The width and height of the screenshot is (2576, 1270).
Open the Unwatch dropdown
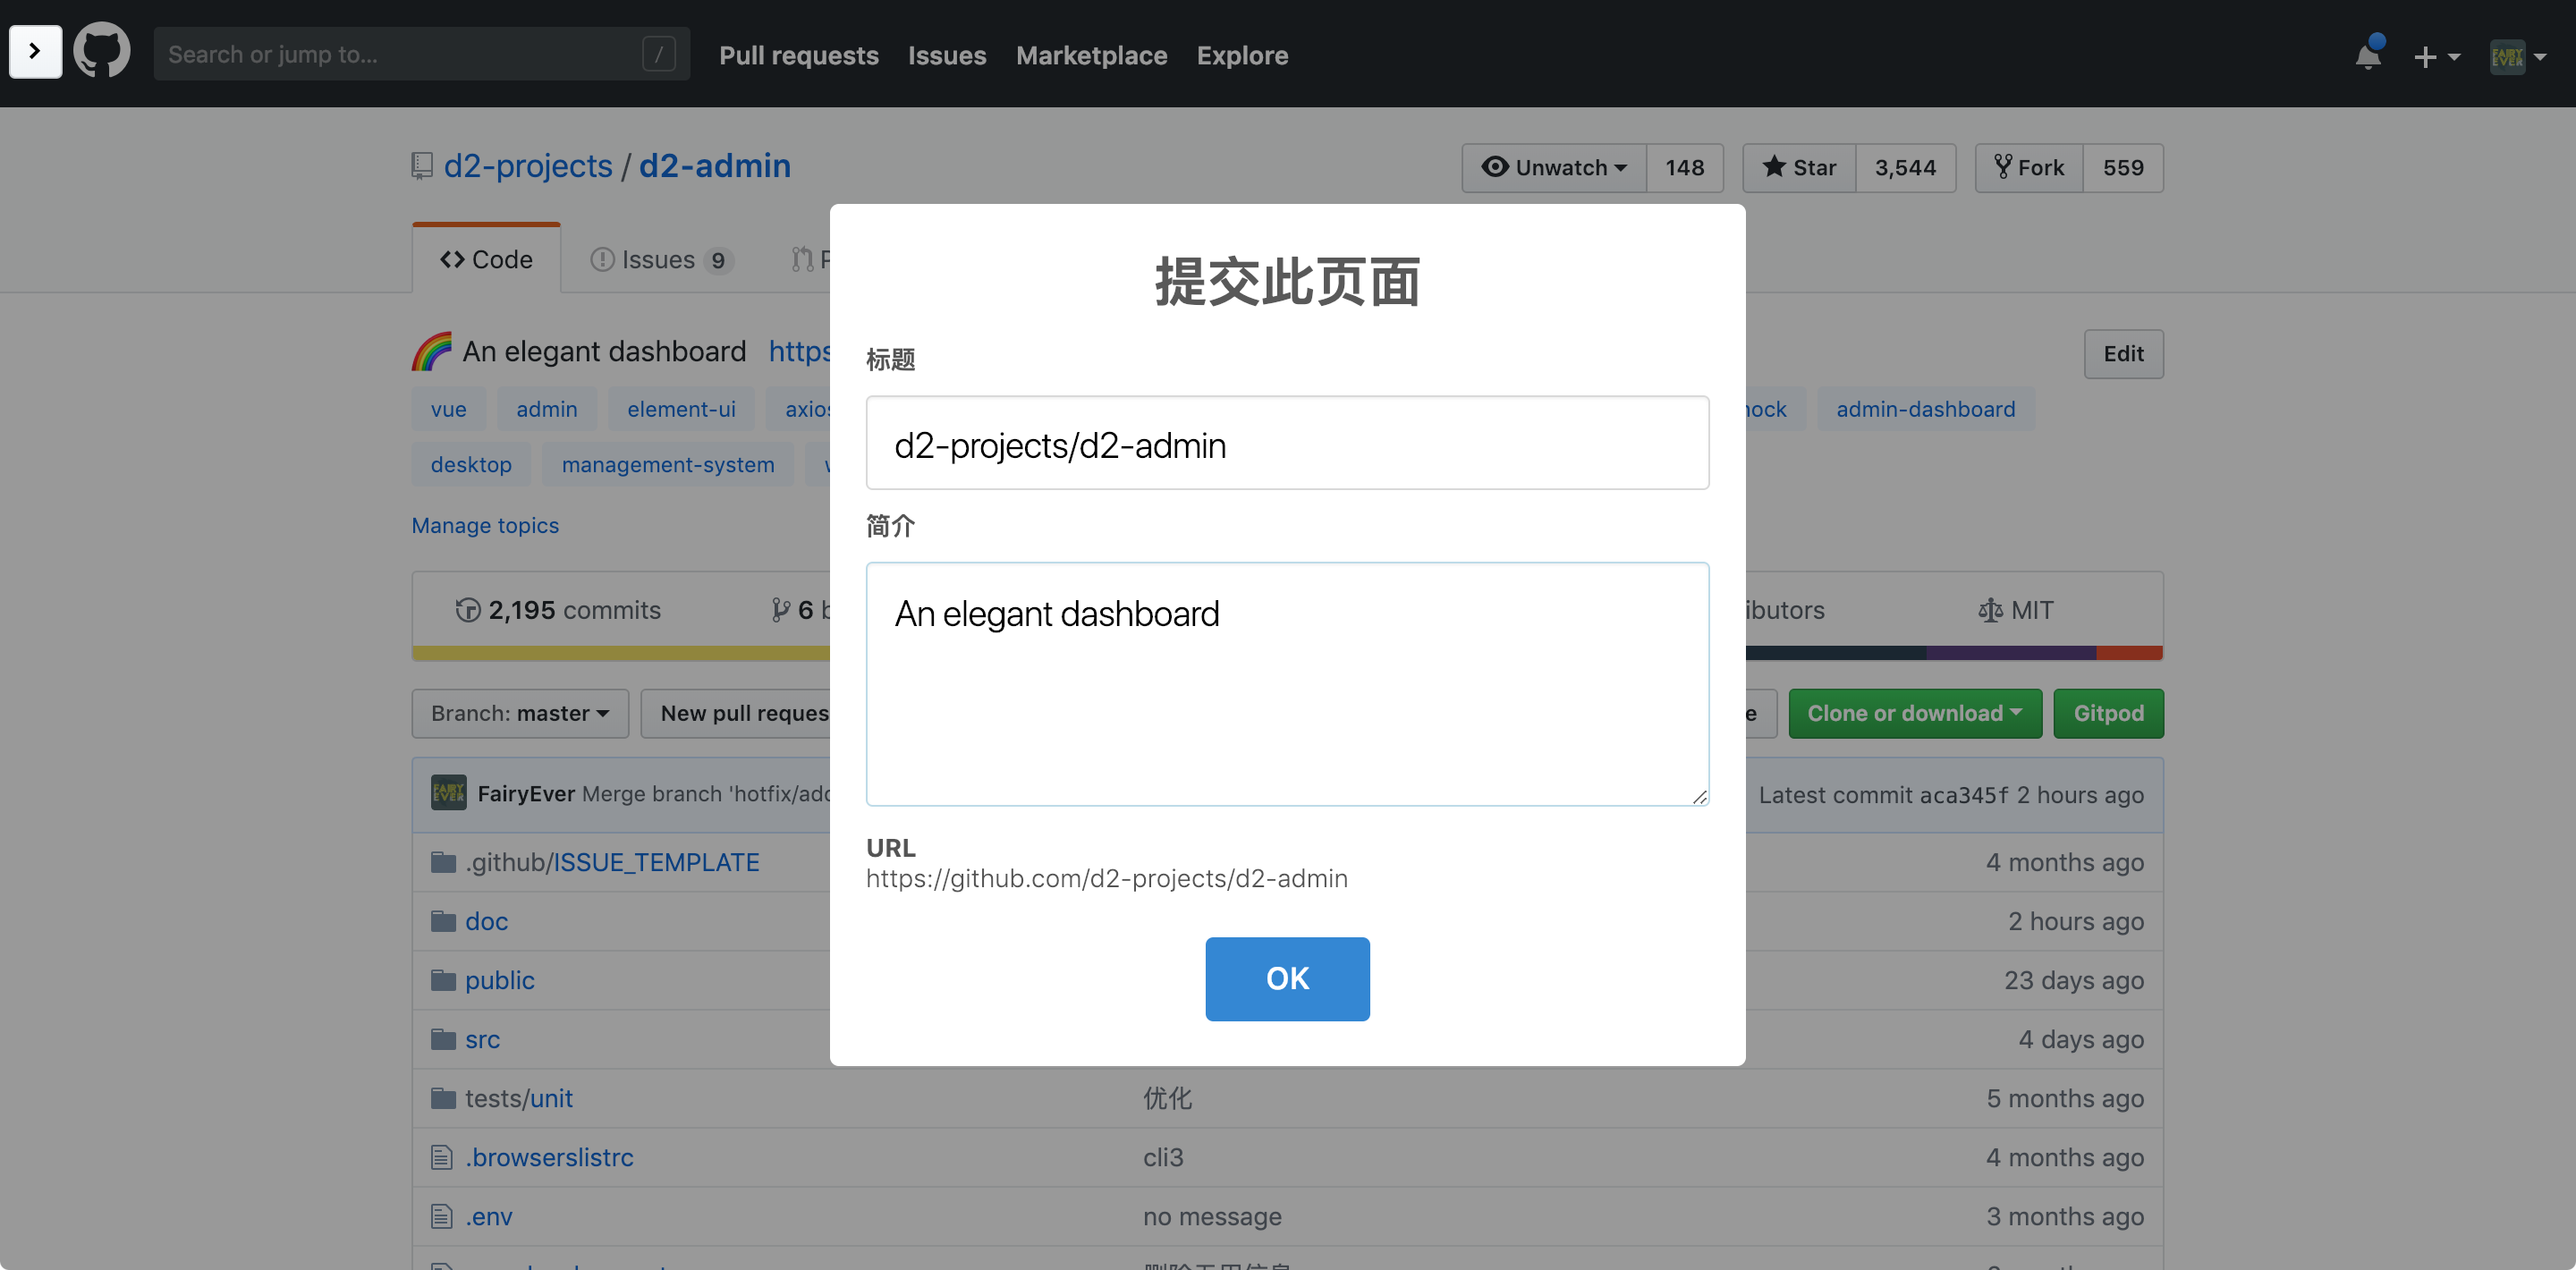coord(1554,168)
